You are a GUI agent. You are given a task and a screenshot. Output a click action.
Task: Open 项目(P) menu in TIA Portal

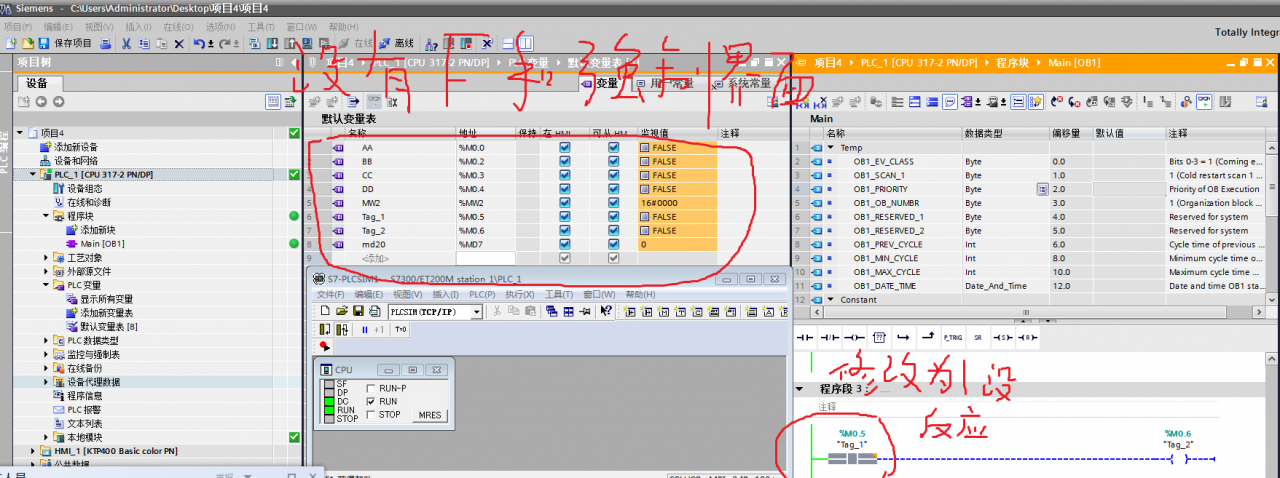coord(20,27)
